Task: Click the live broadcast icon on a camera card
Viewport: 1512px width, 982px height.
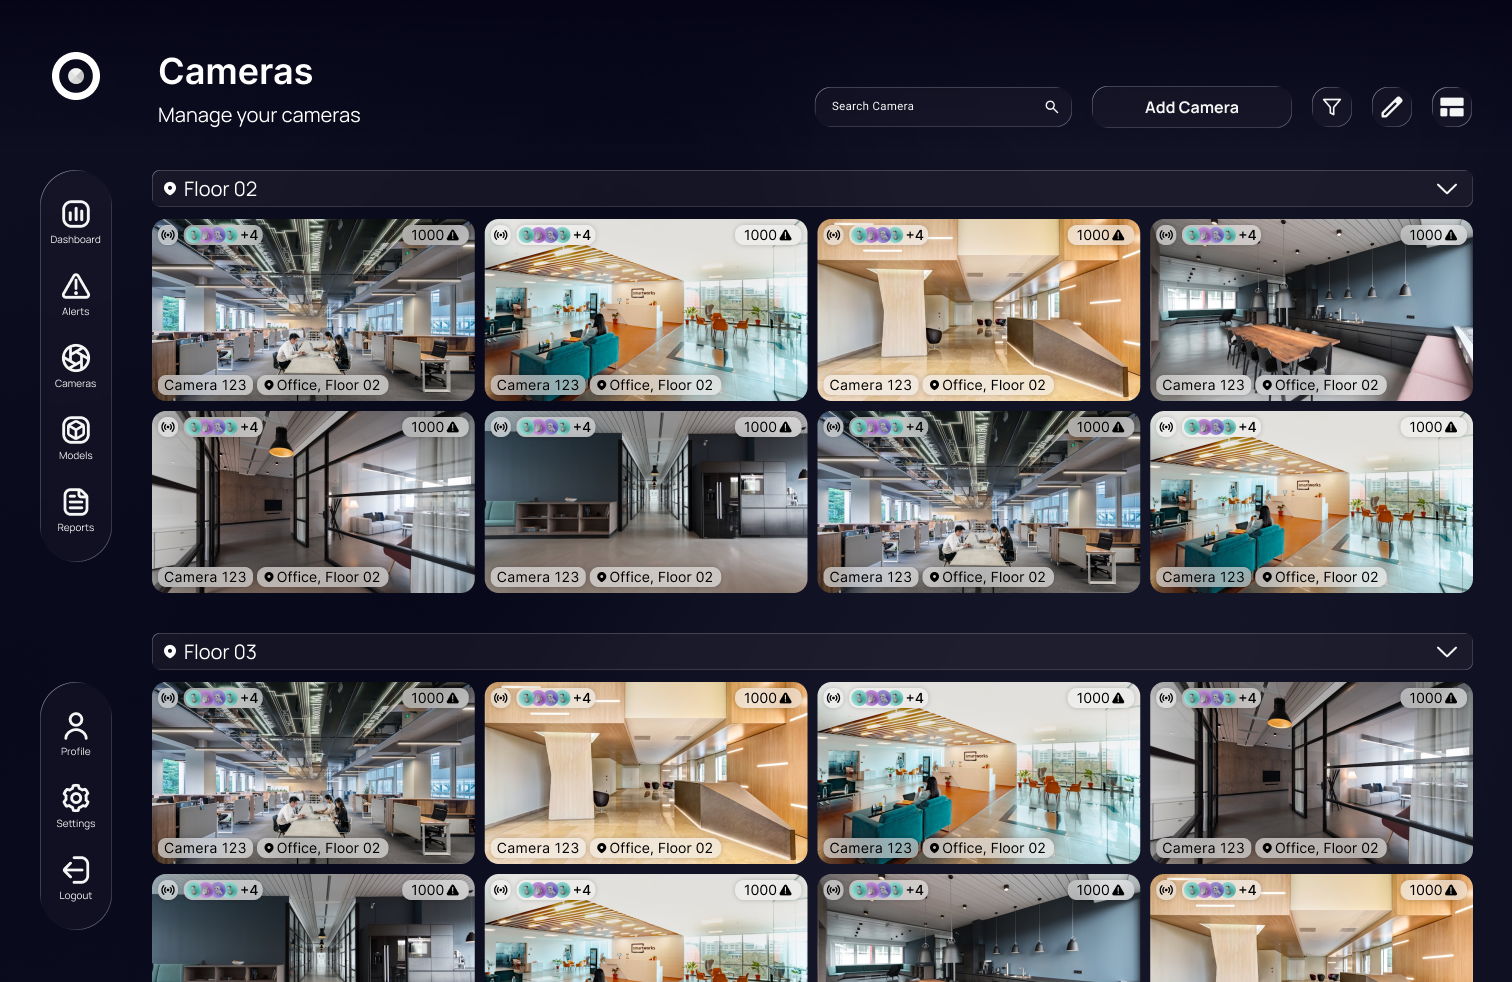Action: pos(169,235)
